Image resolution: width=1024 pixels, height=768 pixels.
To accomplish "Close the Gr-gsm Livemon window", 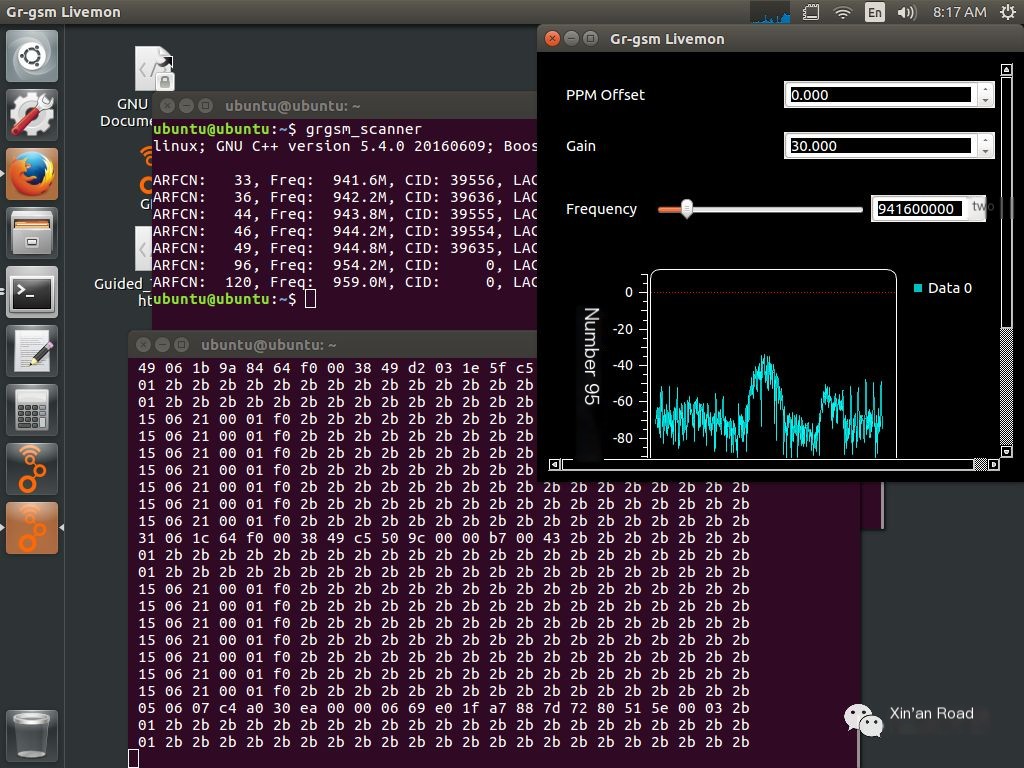I will (552, 39).
